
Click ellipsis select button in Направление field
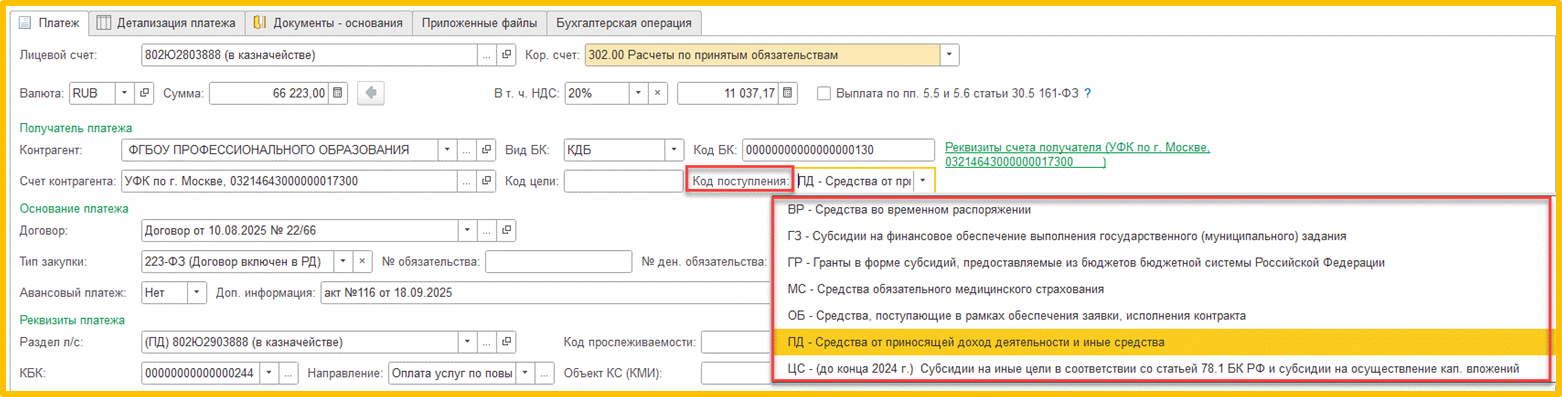[544, 374]
